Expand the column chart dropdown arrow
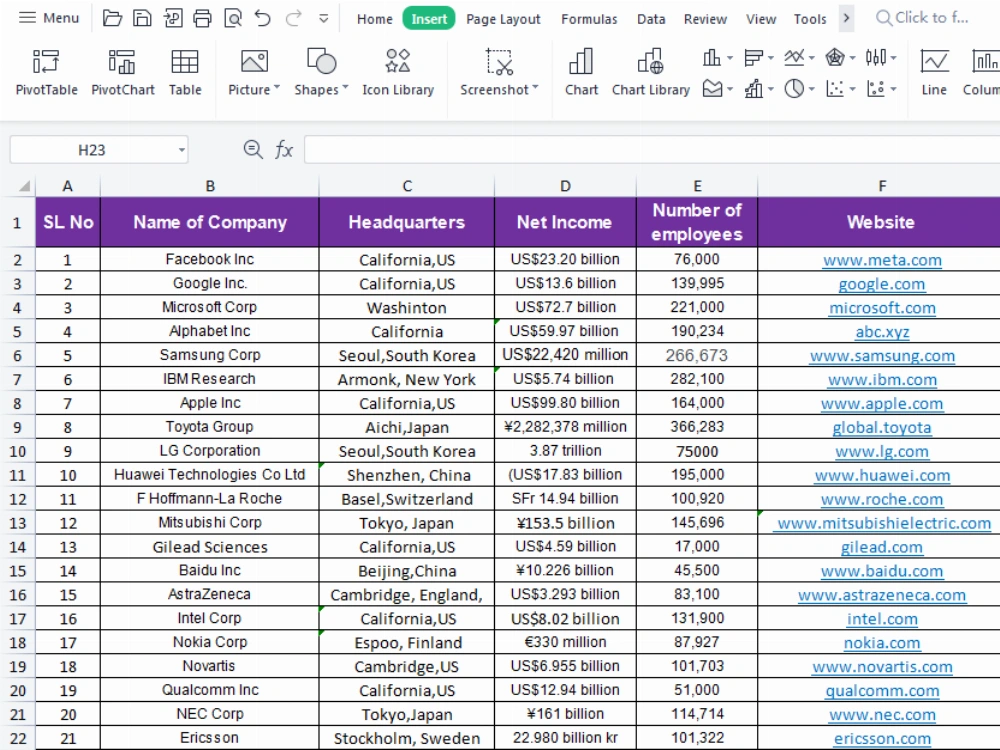This screenshot has width=1000, height=750. tap(730, 58)
